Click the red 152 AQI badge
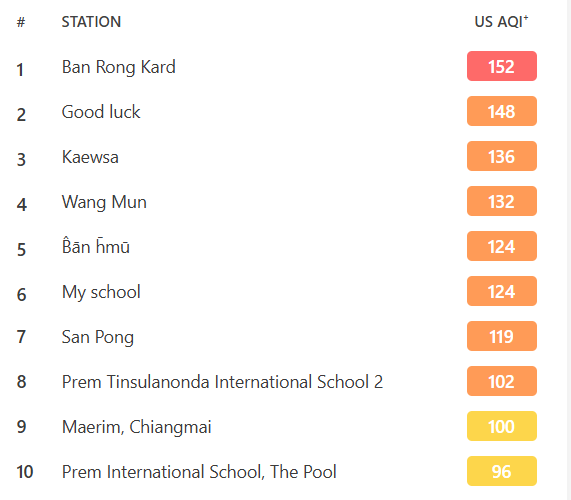571x500 pixels. [502, 66]
